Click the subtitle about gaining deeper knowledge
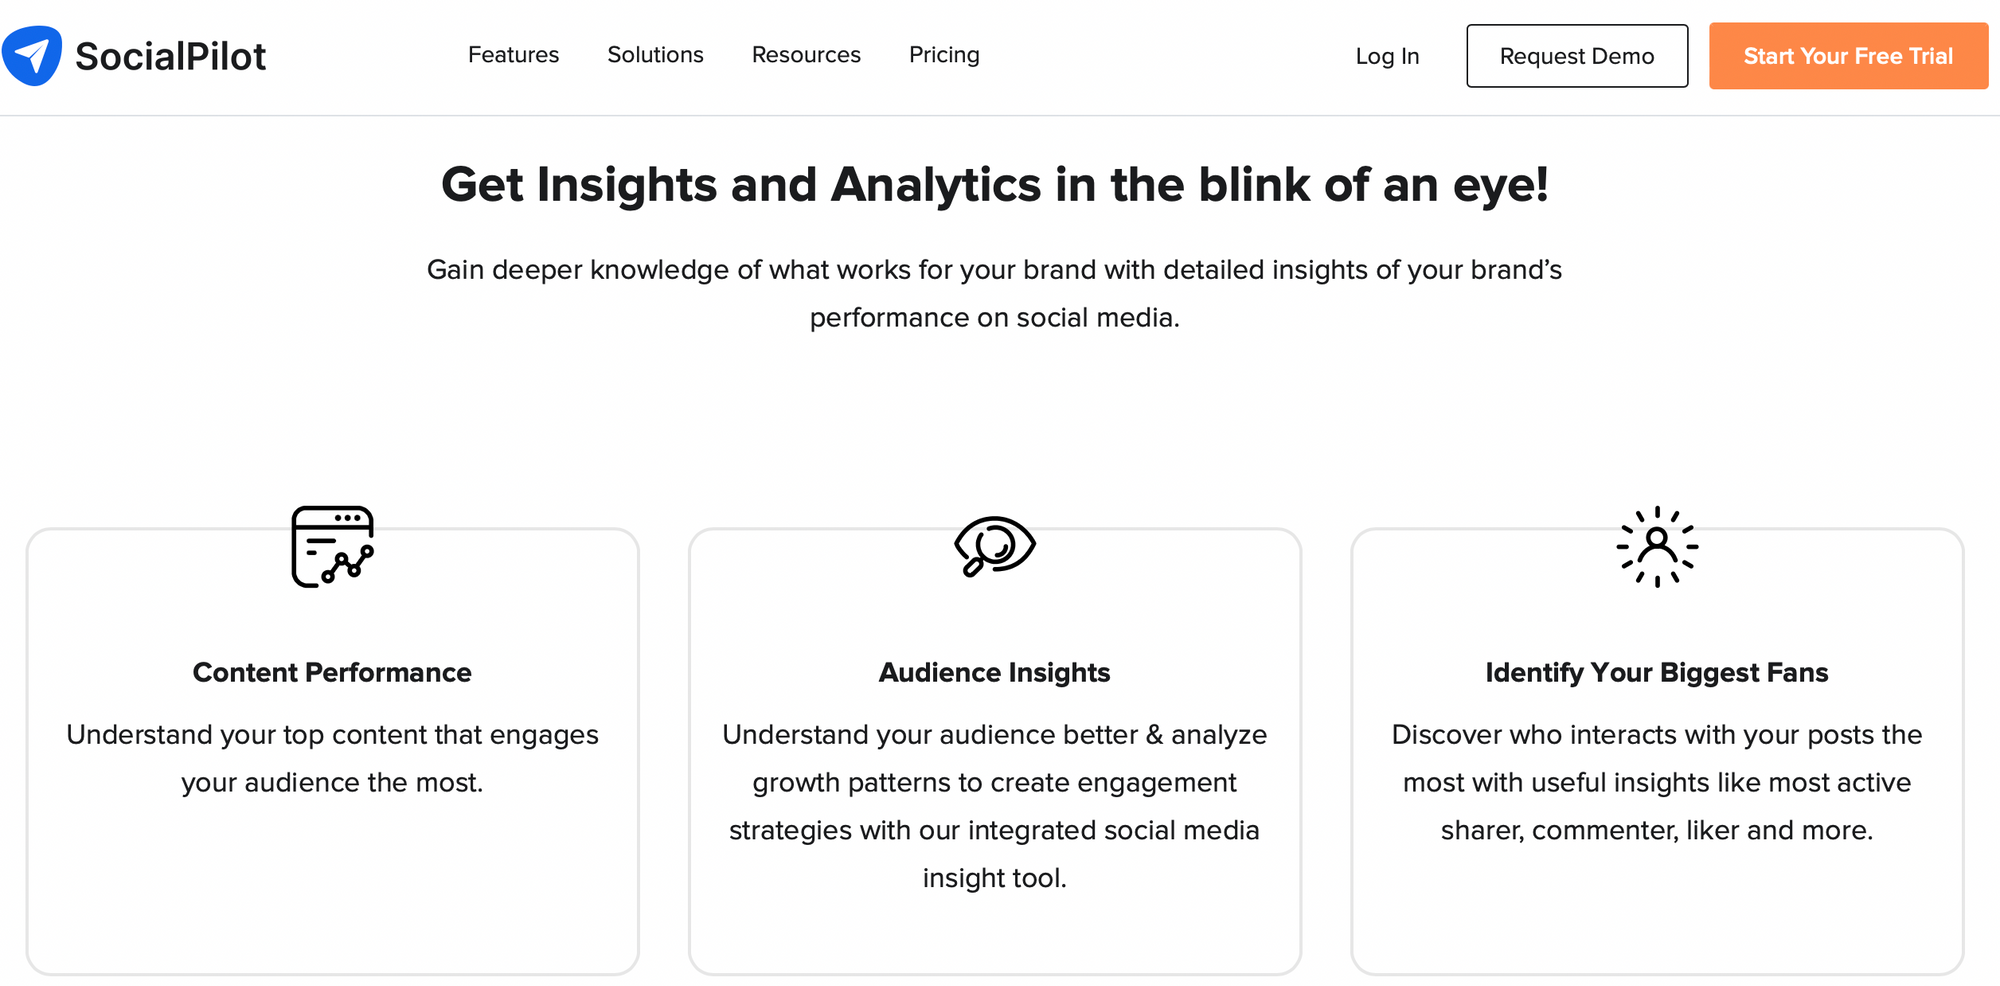Screen dimensions: 2000x986 [x=995, y=293]
